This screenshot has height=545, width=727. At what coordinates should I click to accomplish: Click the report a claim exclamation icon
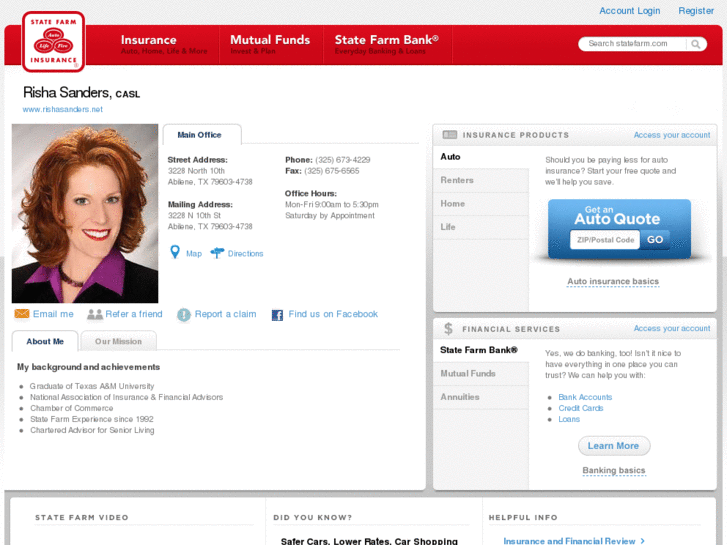pos(184,315)
